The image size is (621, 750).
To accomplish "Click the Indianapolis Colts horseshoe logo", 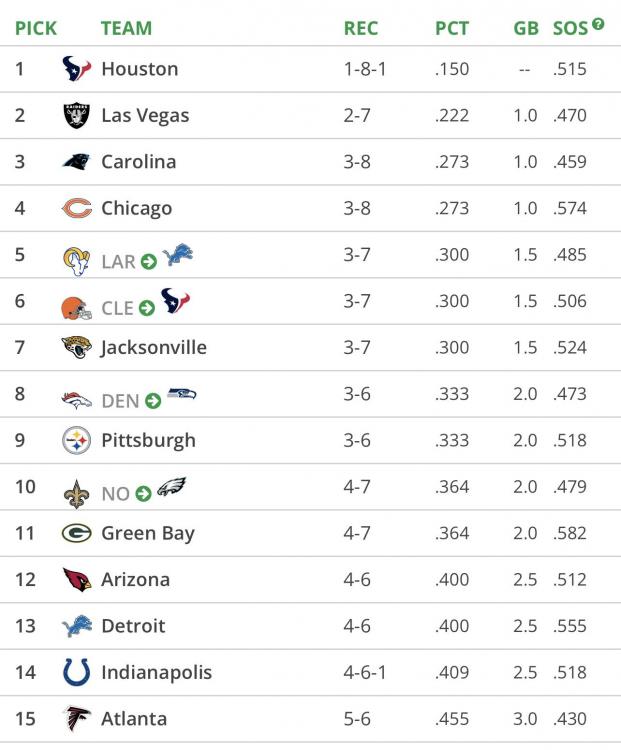I will coord(76,672).
